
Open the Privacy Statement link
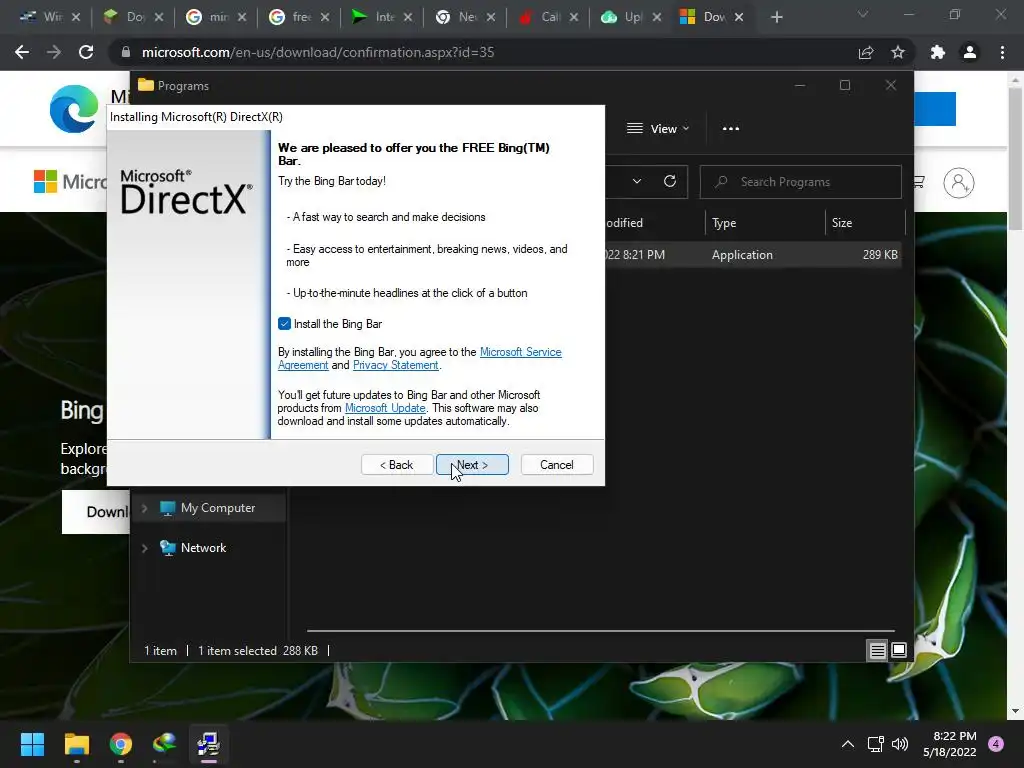395,365
